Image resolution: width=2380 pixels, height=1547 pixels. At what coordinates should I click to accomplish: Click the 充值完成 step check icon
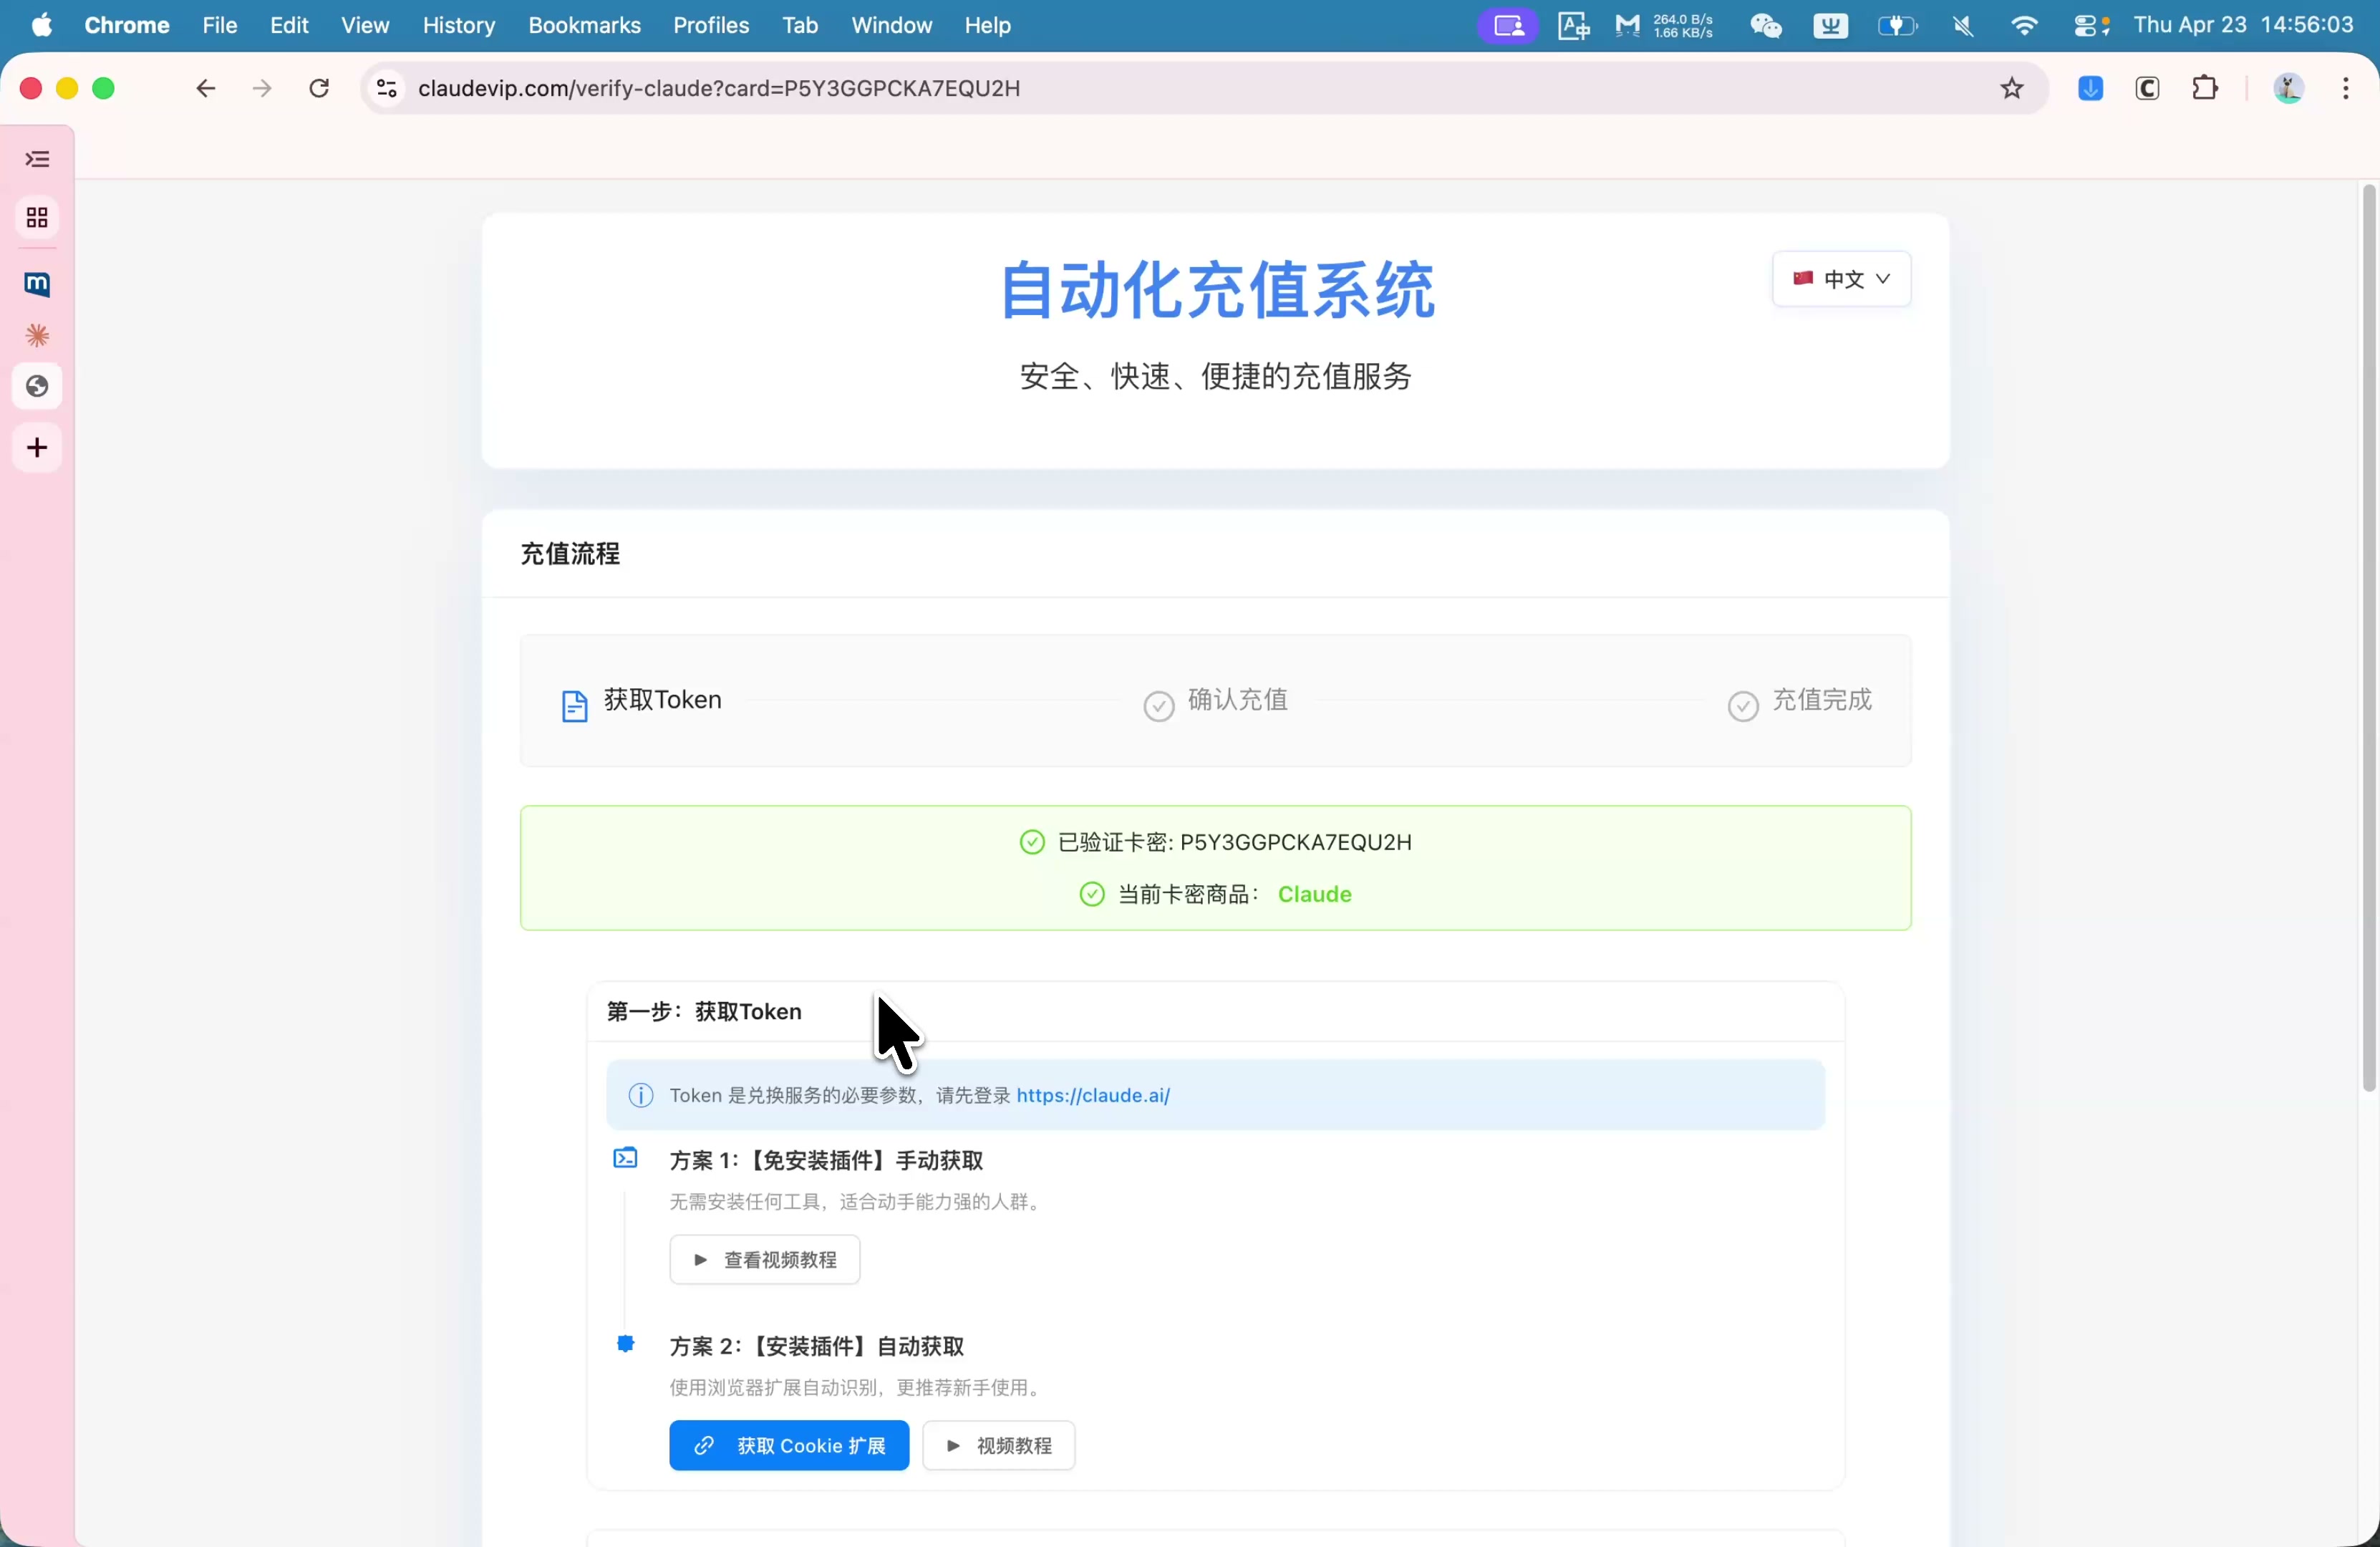pos(1743,706)
